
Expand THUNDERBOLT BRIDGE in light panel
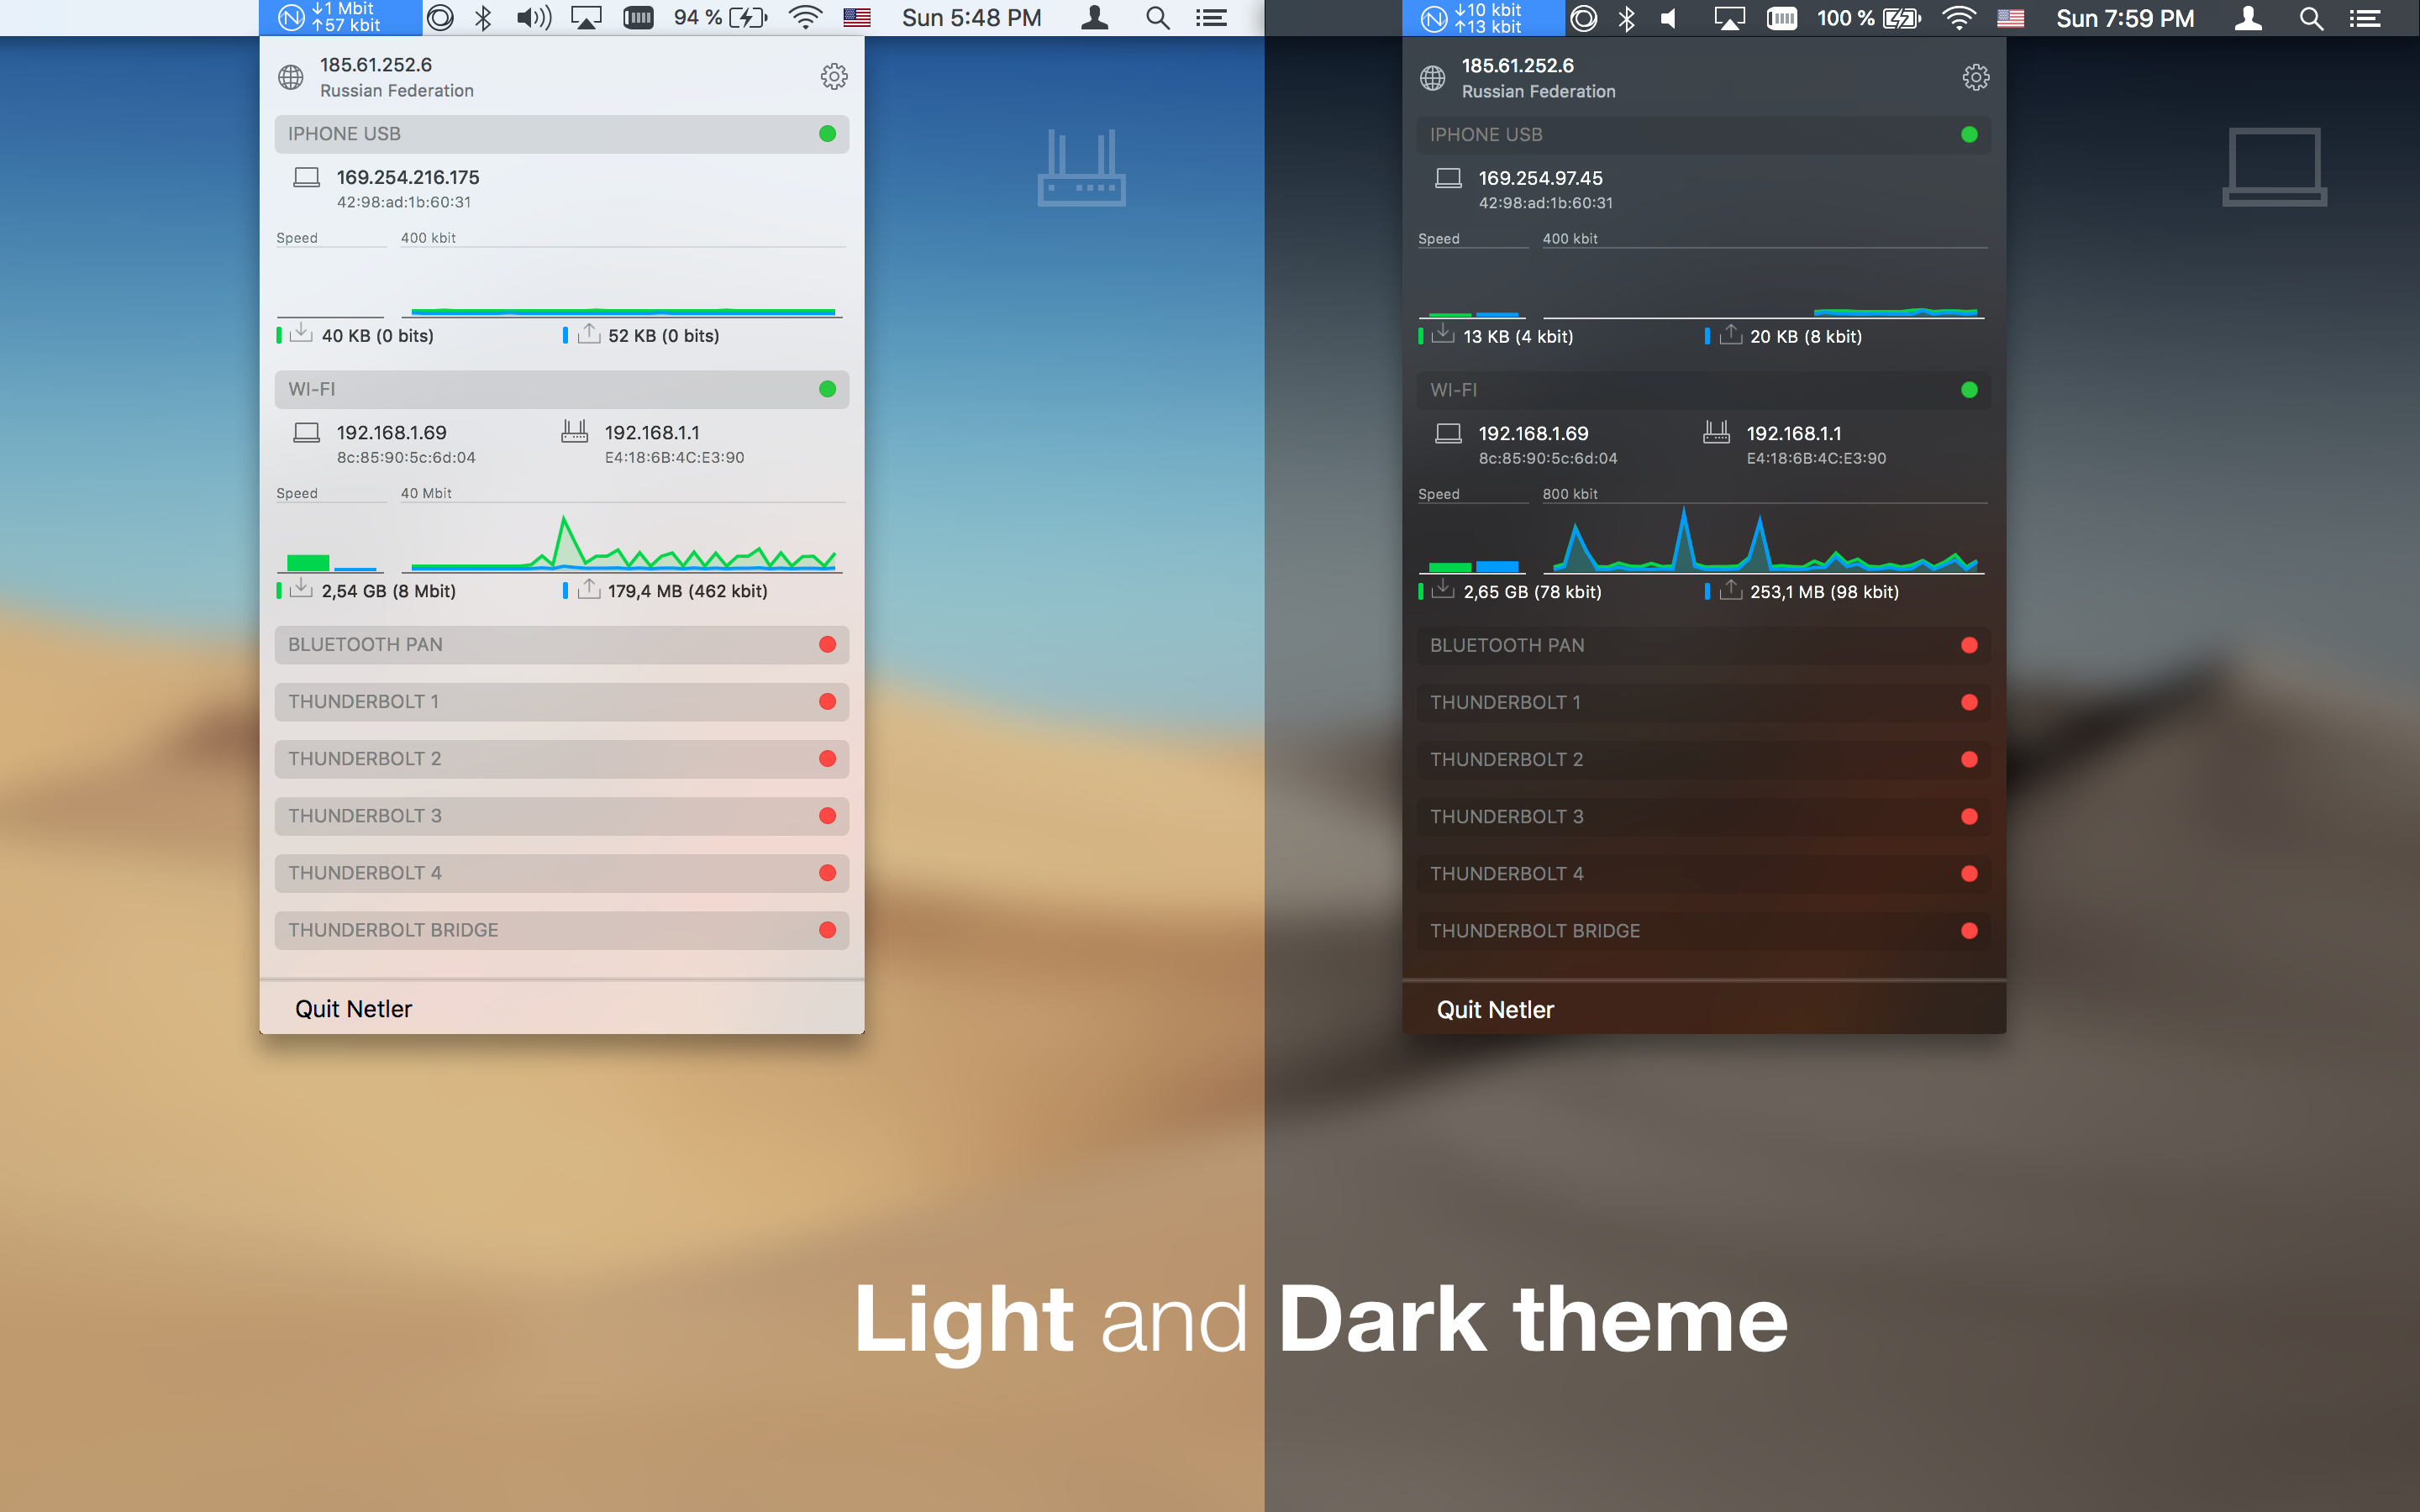click(562, 930)
